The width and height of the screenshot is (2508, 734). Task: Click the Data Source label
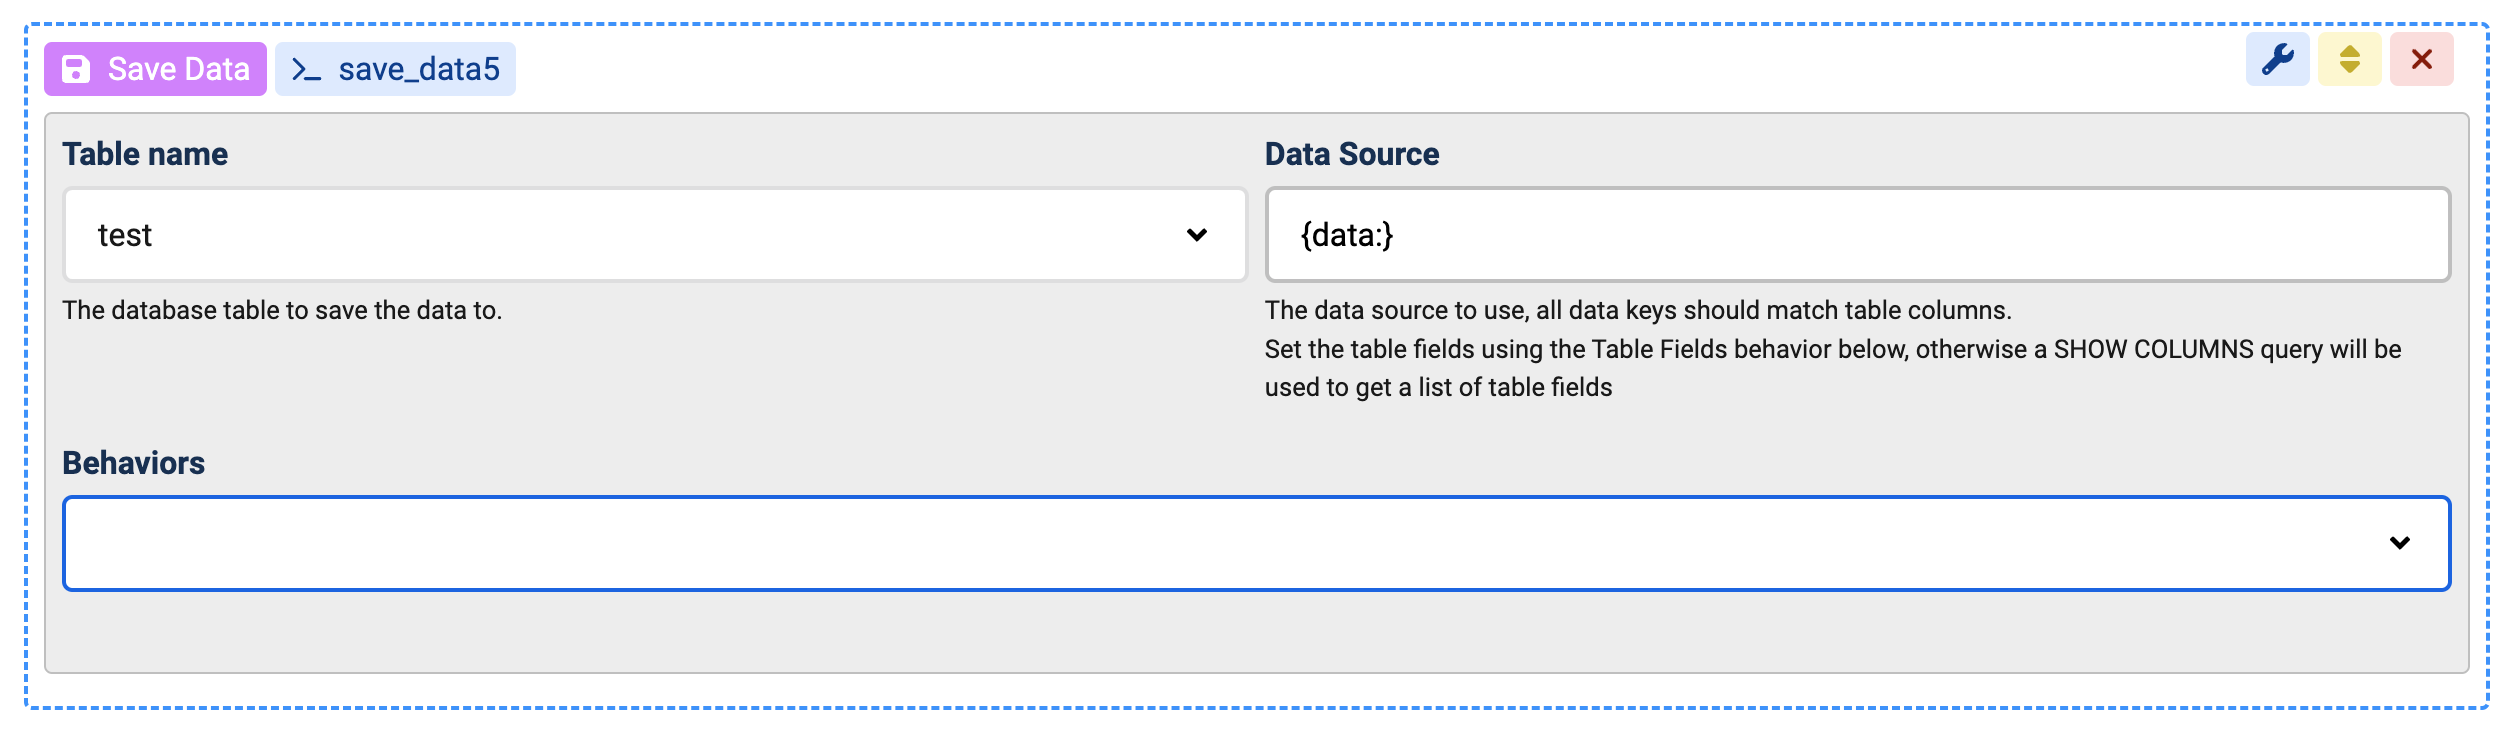[x=1351, y=154]
